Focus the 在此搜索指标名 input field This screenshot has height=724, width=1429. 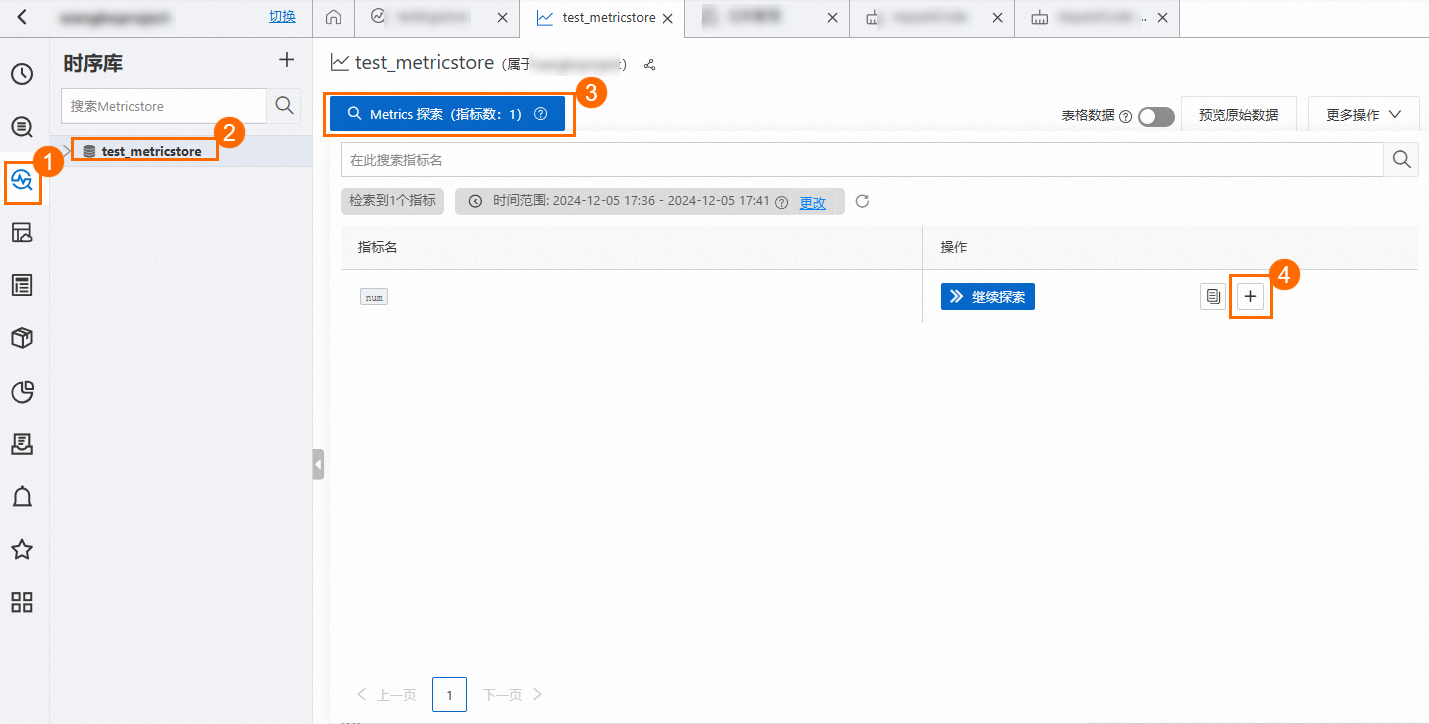pos(862,160)
